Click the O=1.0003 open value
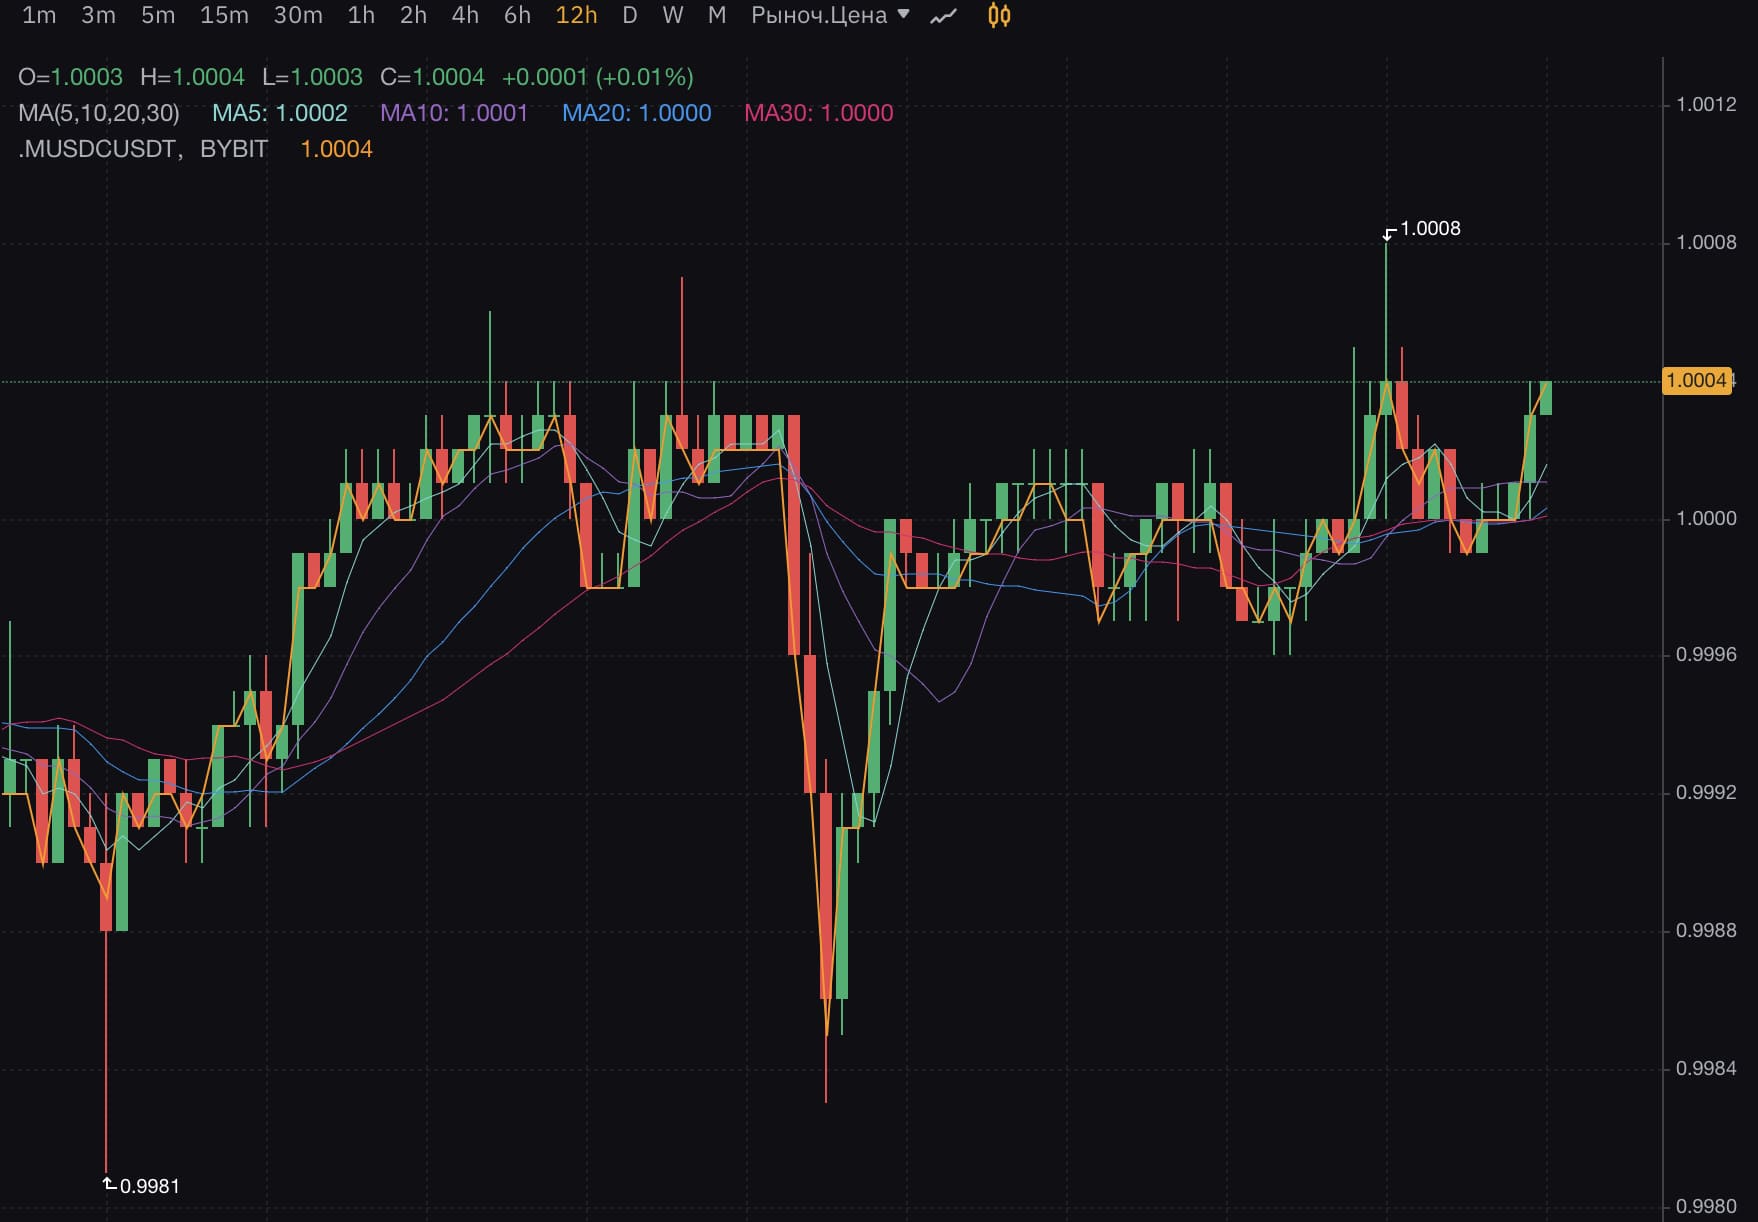This screenshot has height=1222, width=1758. click(70, 77)
